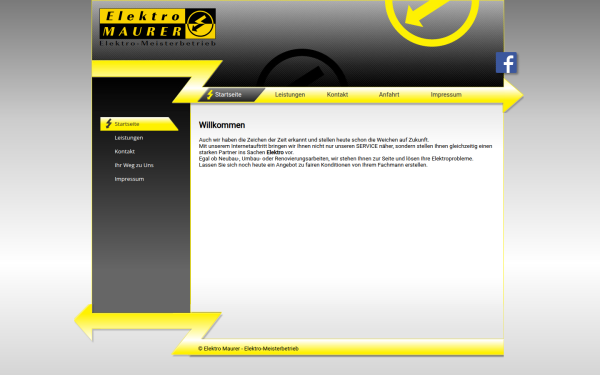Open Kontakt in the left sidebar
Image resolution: width=600 pixels, height=375 pixels.
click(124, 152)
